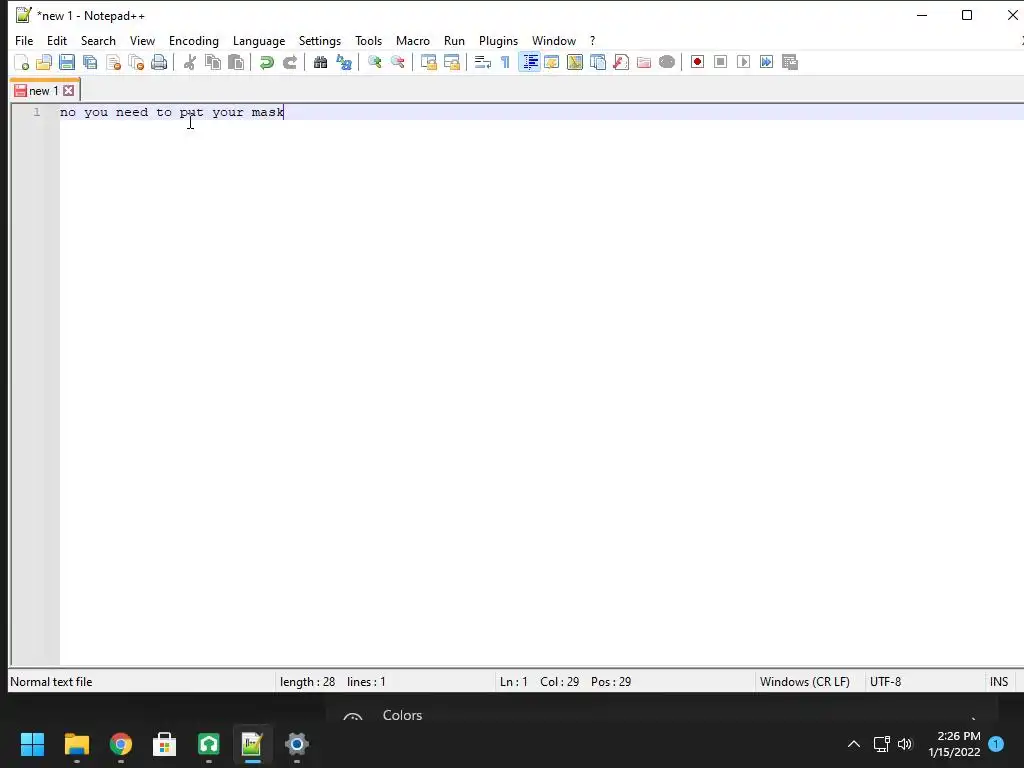Image resolution: width=1024 pixels, height=768 pixels.
Task: Open the Window menu
Action: pyautogui.click(x=554, y=40)
